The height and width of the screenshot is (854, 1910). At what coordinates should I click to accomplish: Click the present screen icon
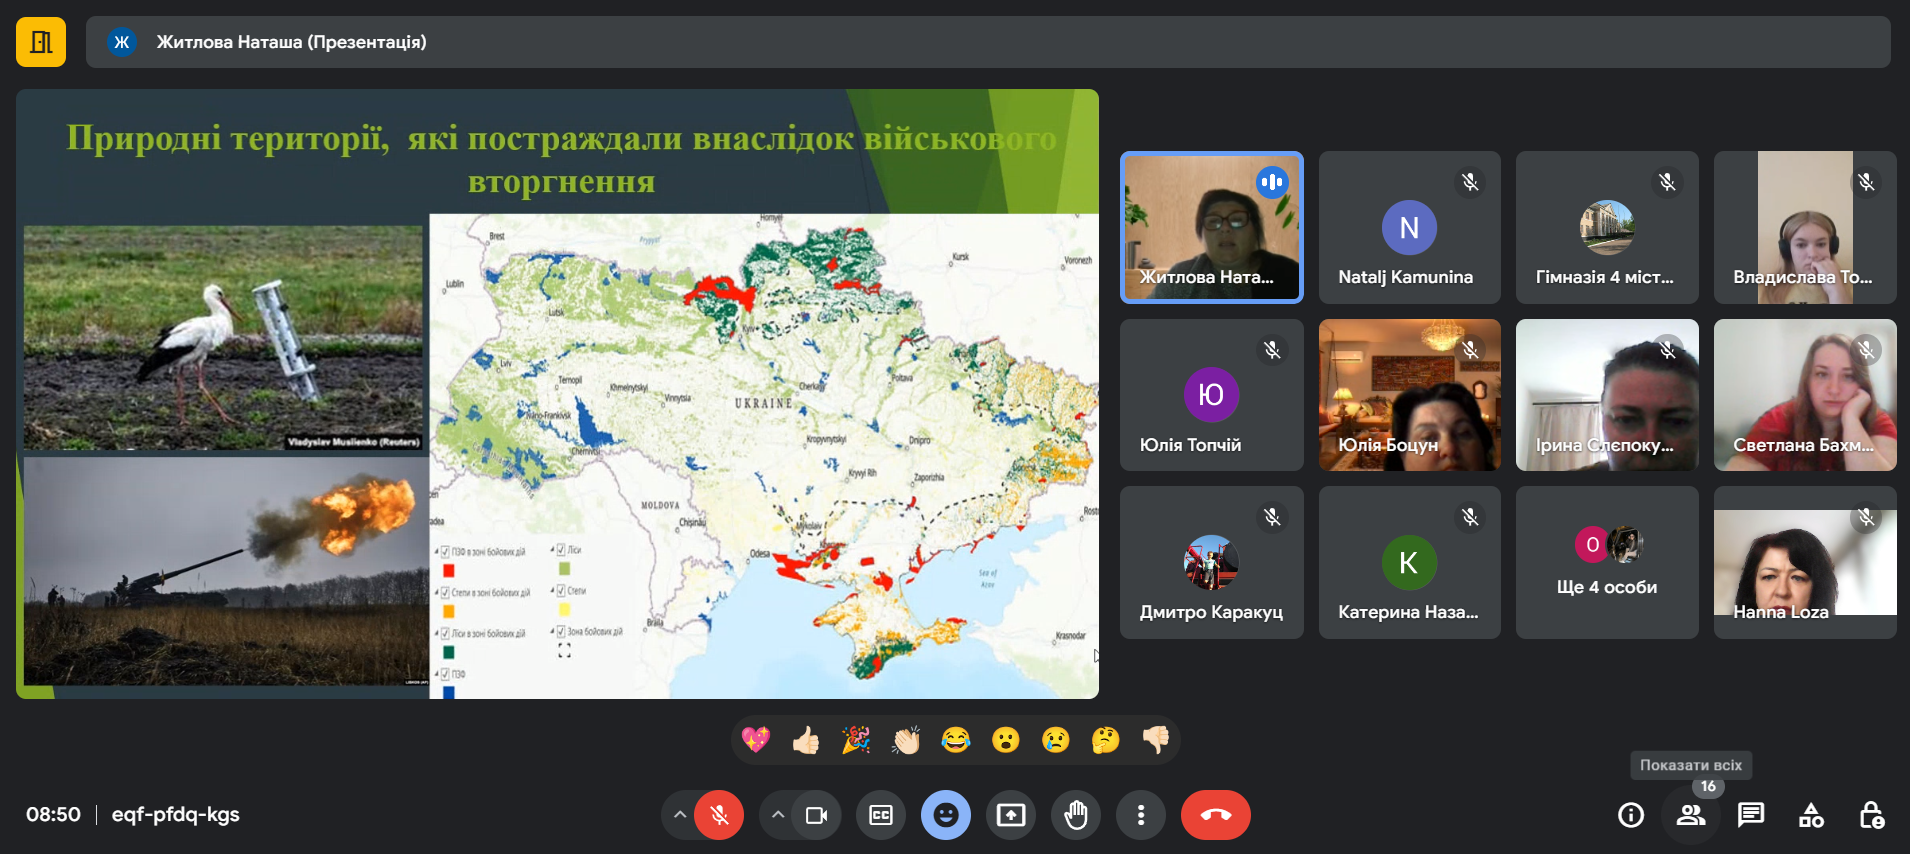(1011, 815)
